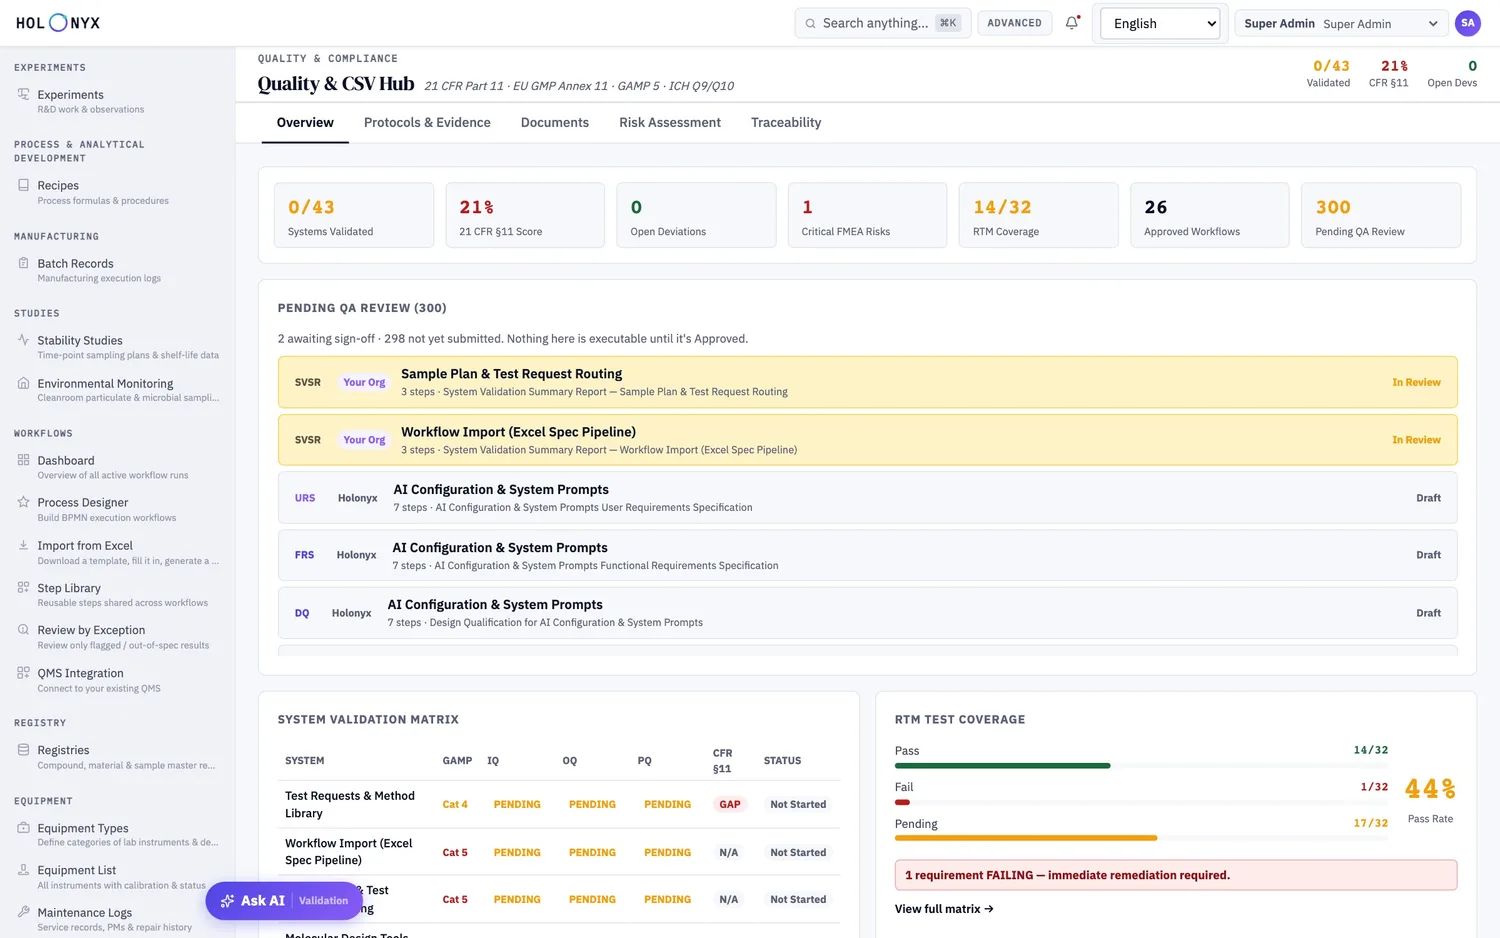Click the Import from Excel download icon
Image resolution: width=1500 pixels, height=938 pixels.
point(23,545)
